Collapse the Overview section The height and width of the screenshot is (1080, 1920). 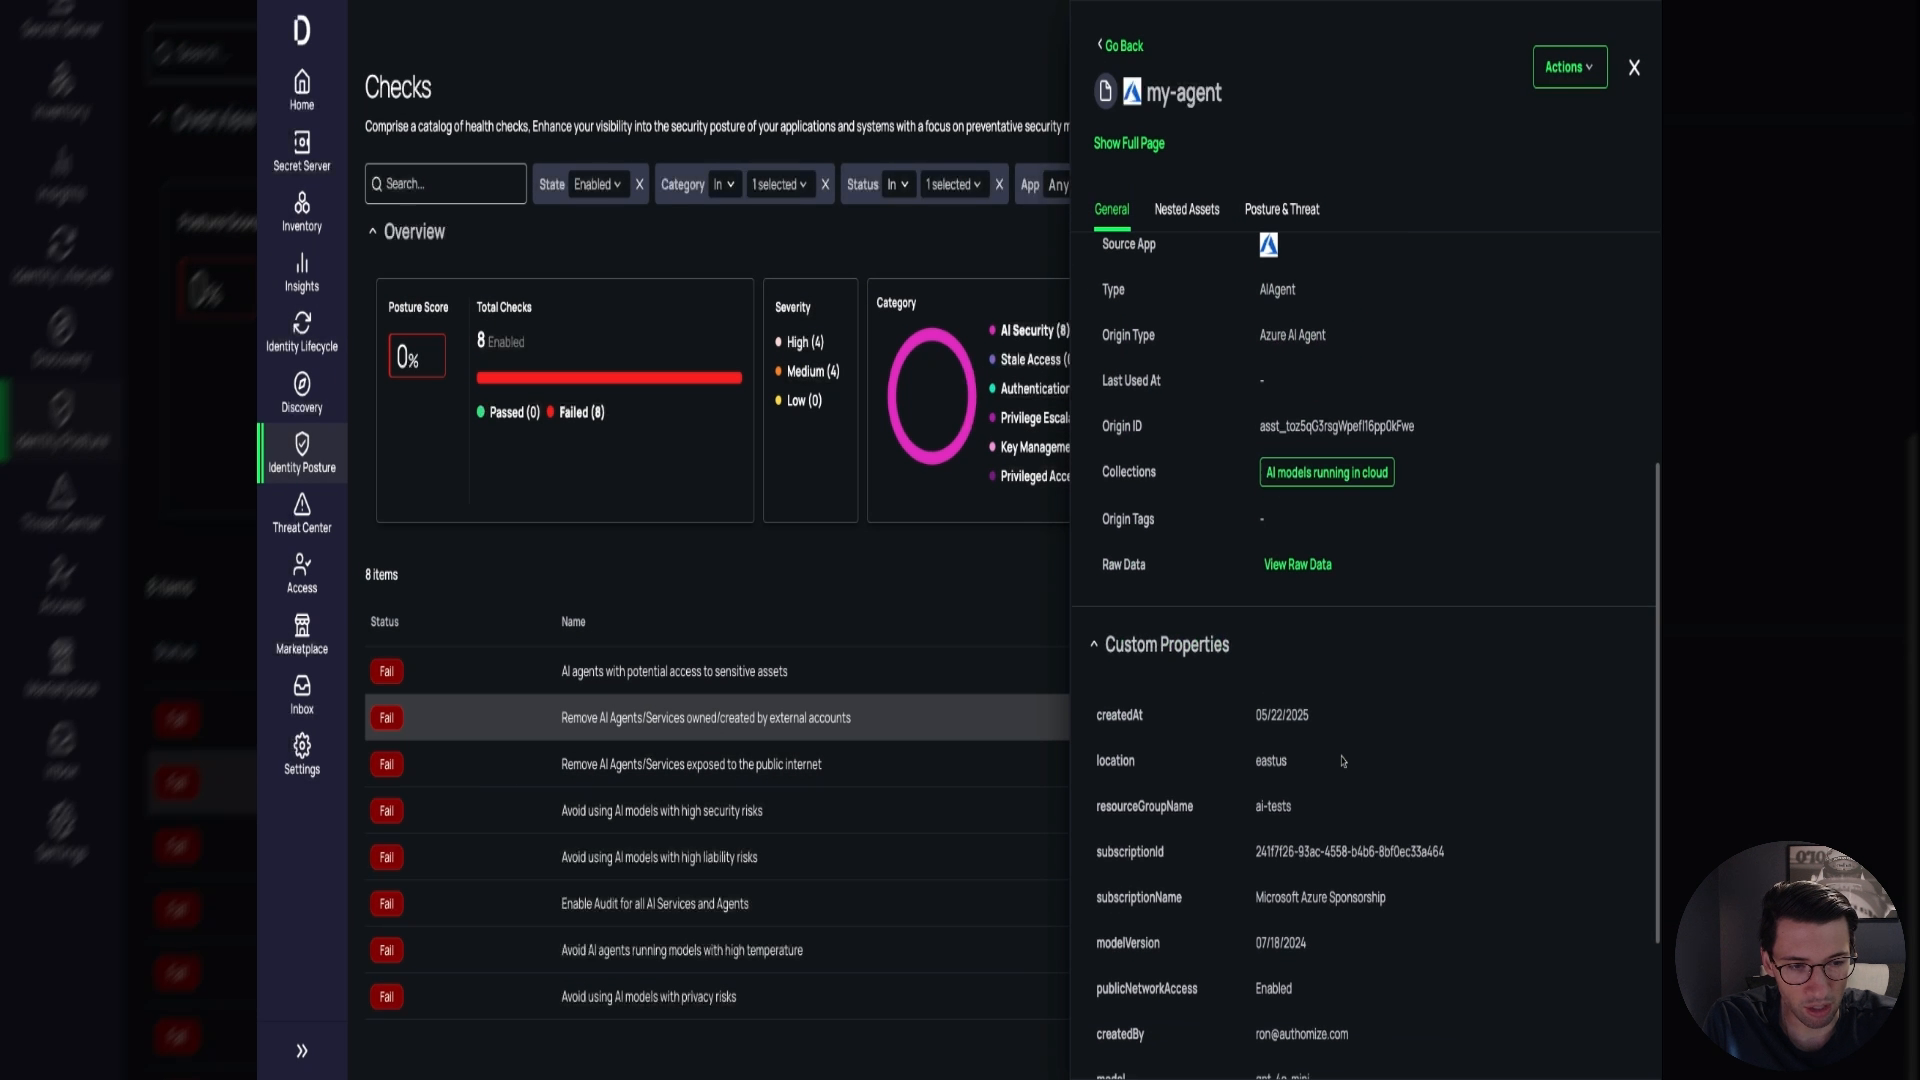pos(374,231)
